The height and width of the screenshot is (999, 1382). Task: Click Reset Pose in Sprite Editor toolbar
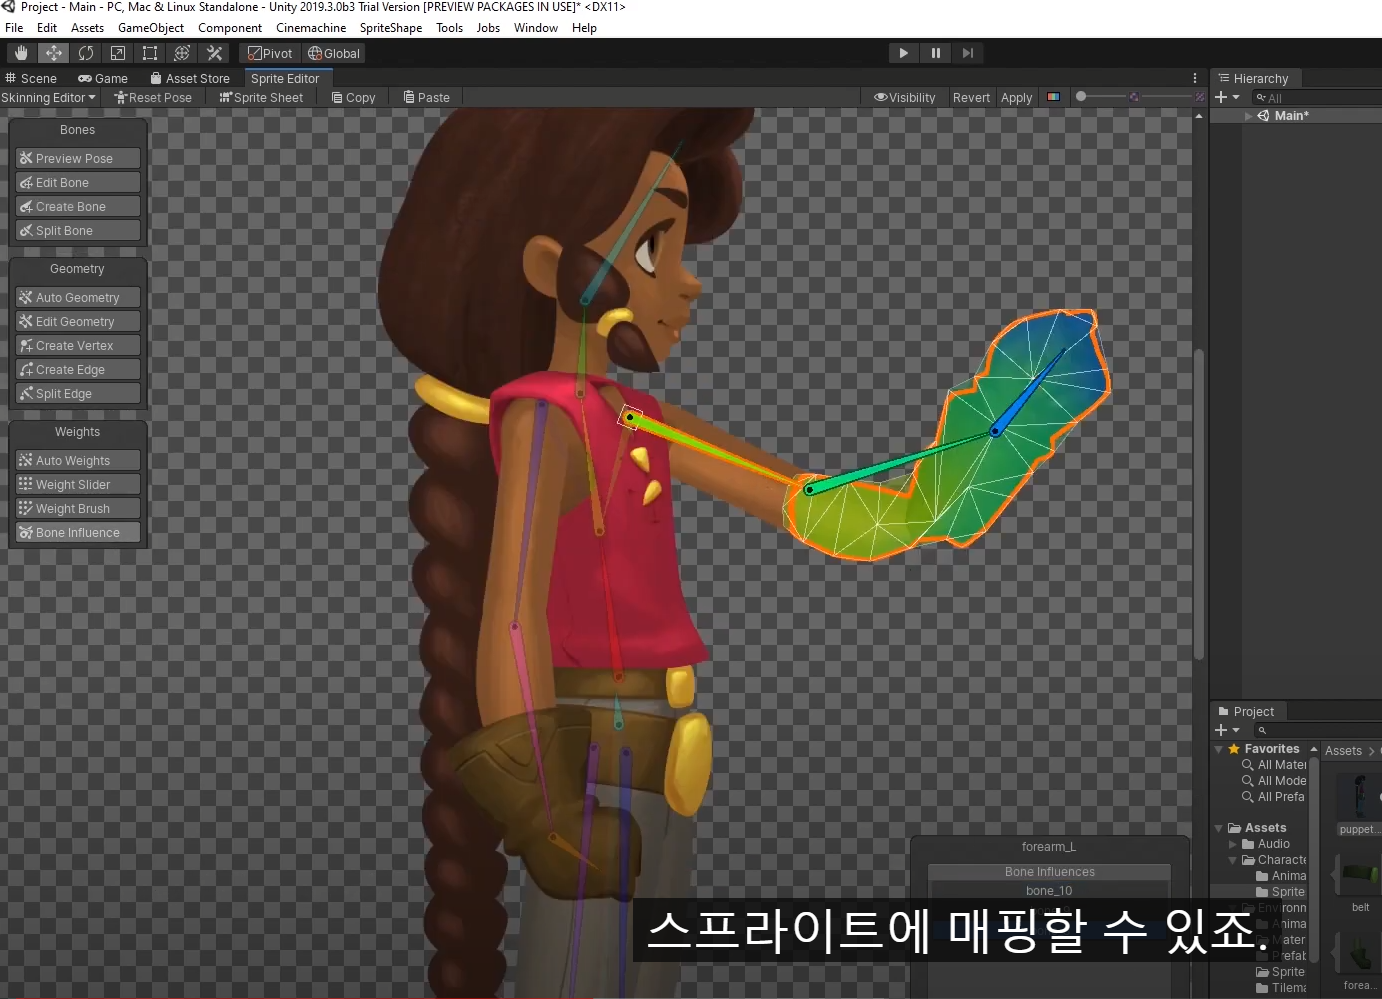153,97
